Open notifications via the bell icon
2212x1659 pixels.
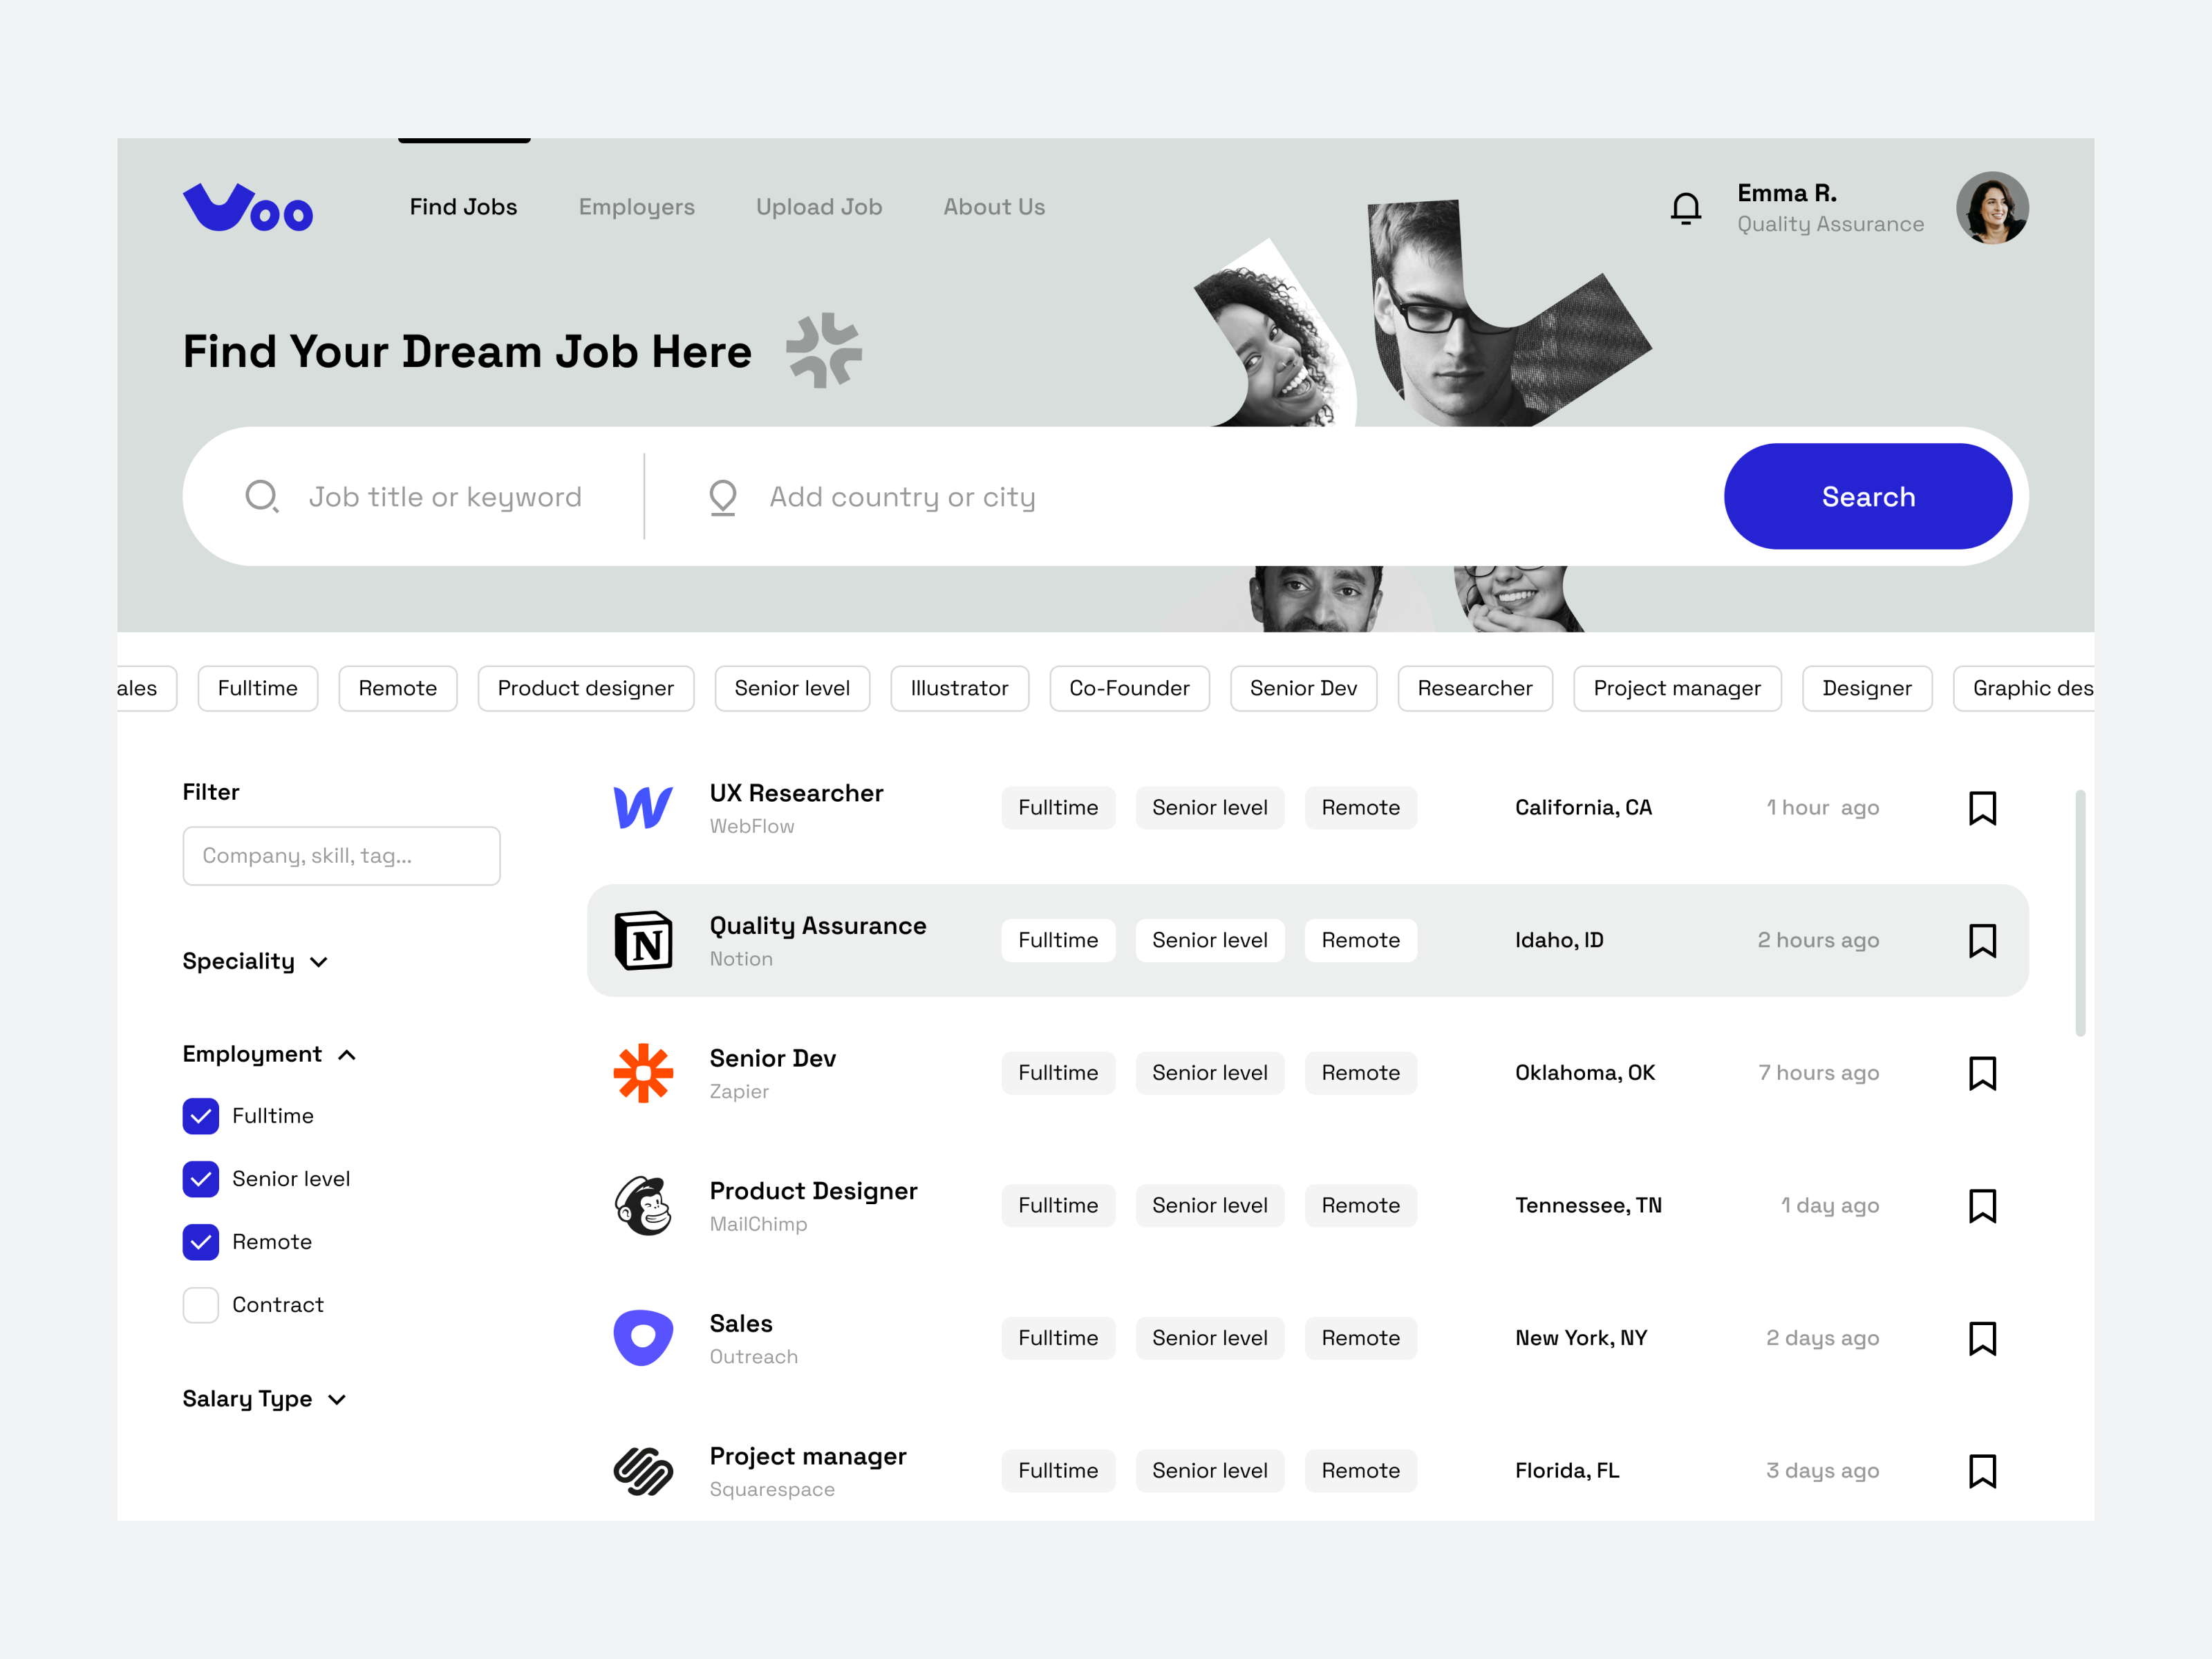point(1685,207)
